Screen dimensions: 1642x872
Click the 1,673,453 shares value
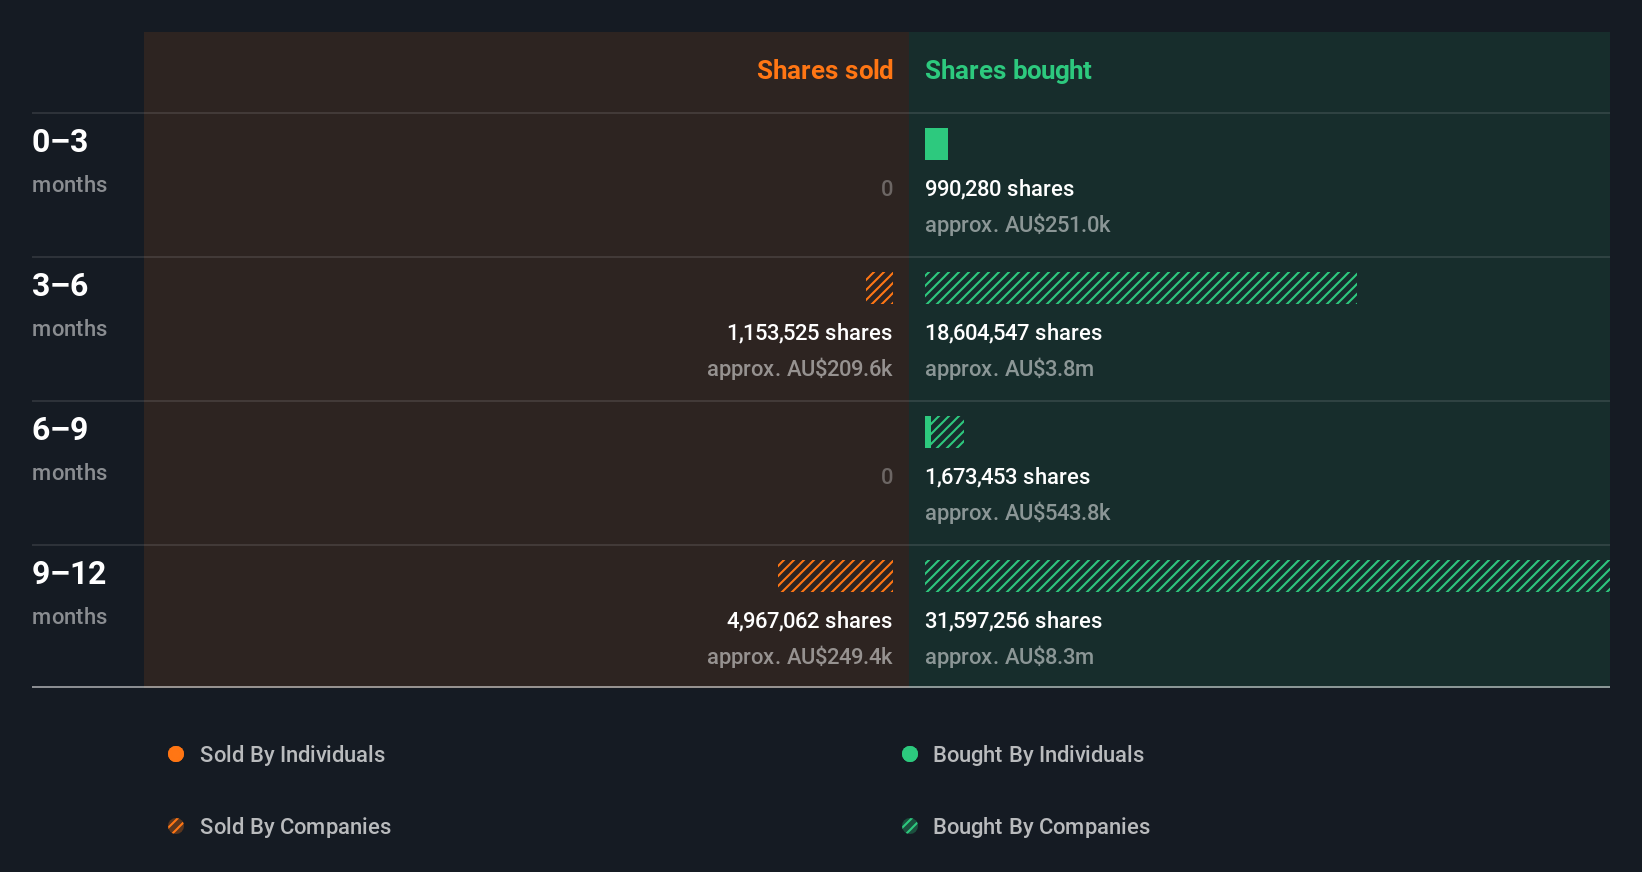(1007, 476)
